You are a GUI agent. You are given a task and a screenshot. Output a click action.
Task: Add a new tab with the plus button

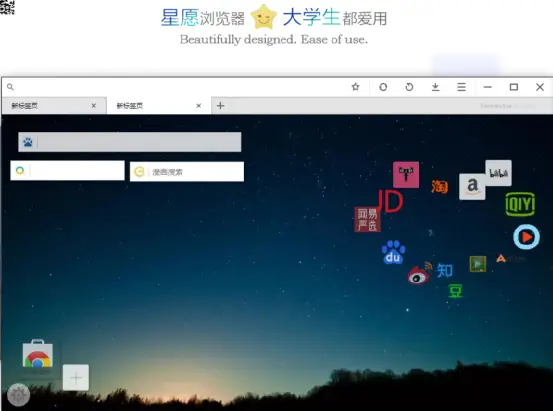pyautogui.click(x=220, y=105)
